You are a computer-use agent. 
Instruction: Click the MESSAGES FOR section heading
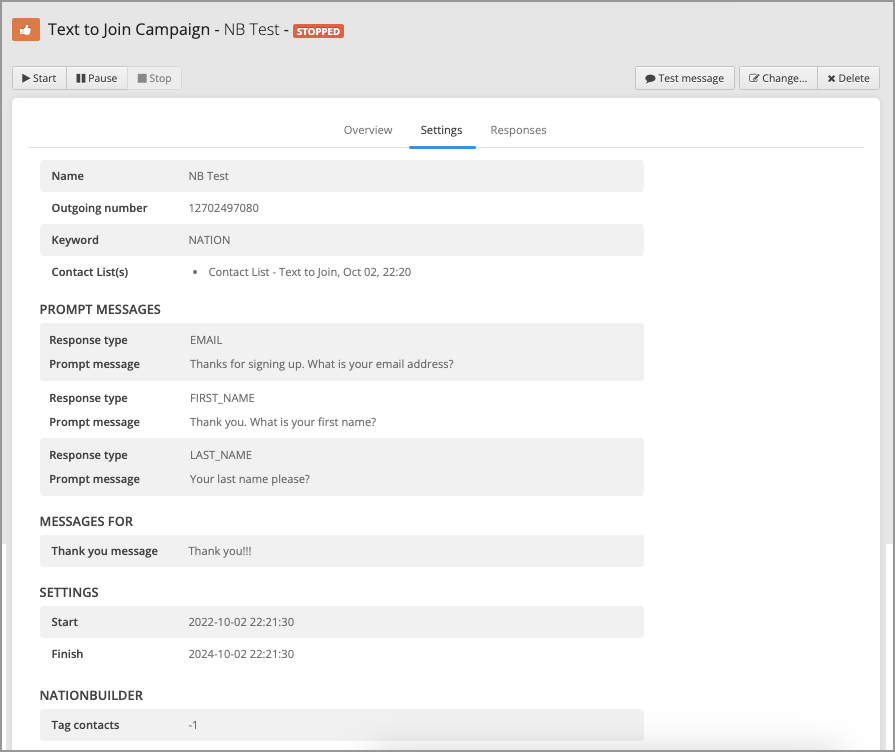(86, 521)
